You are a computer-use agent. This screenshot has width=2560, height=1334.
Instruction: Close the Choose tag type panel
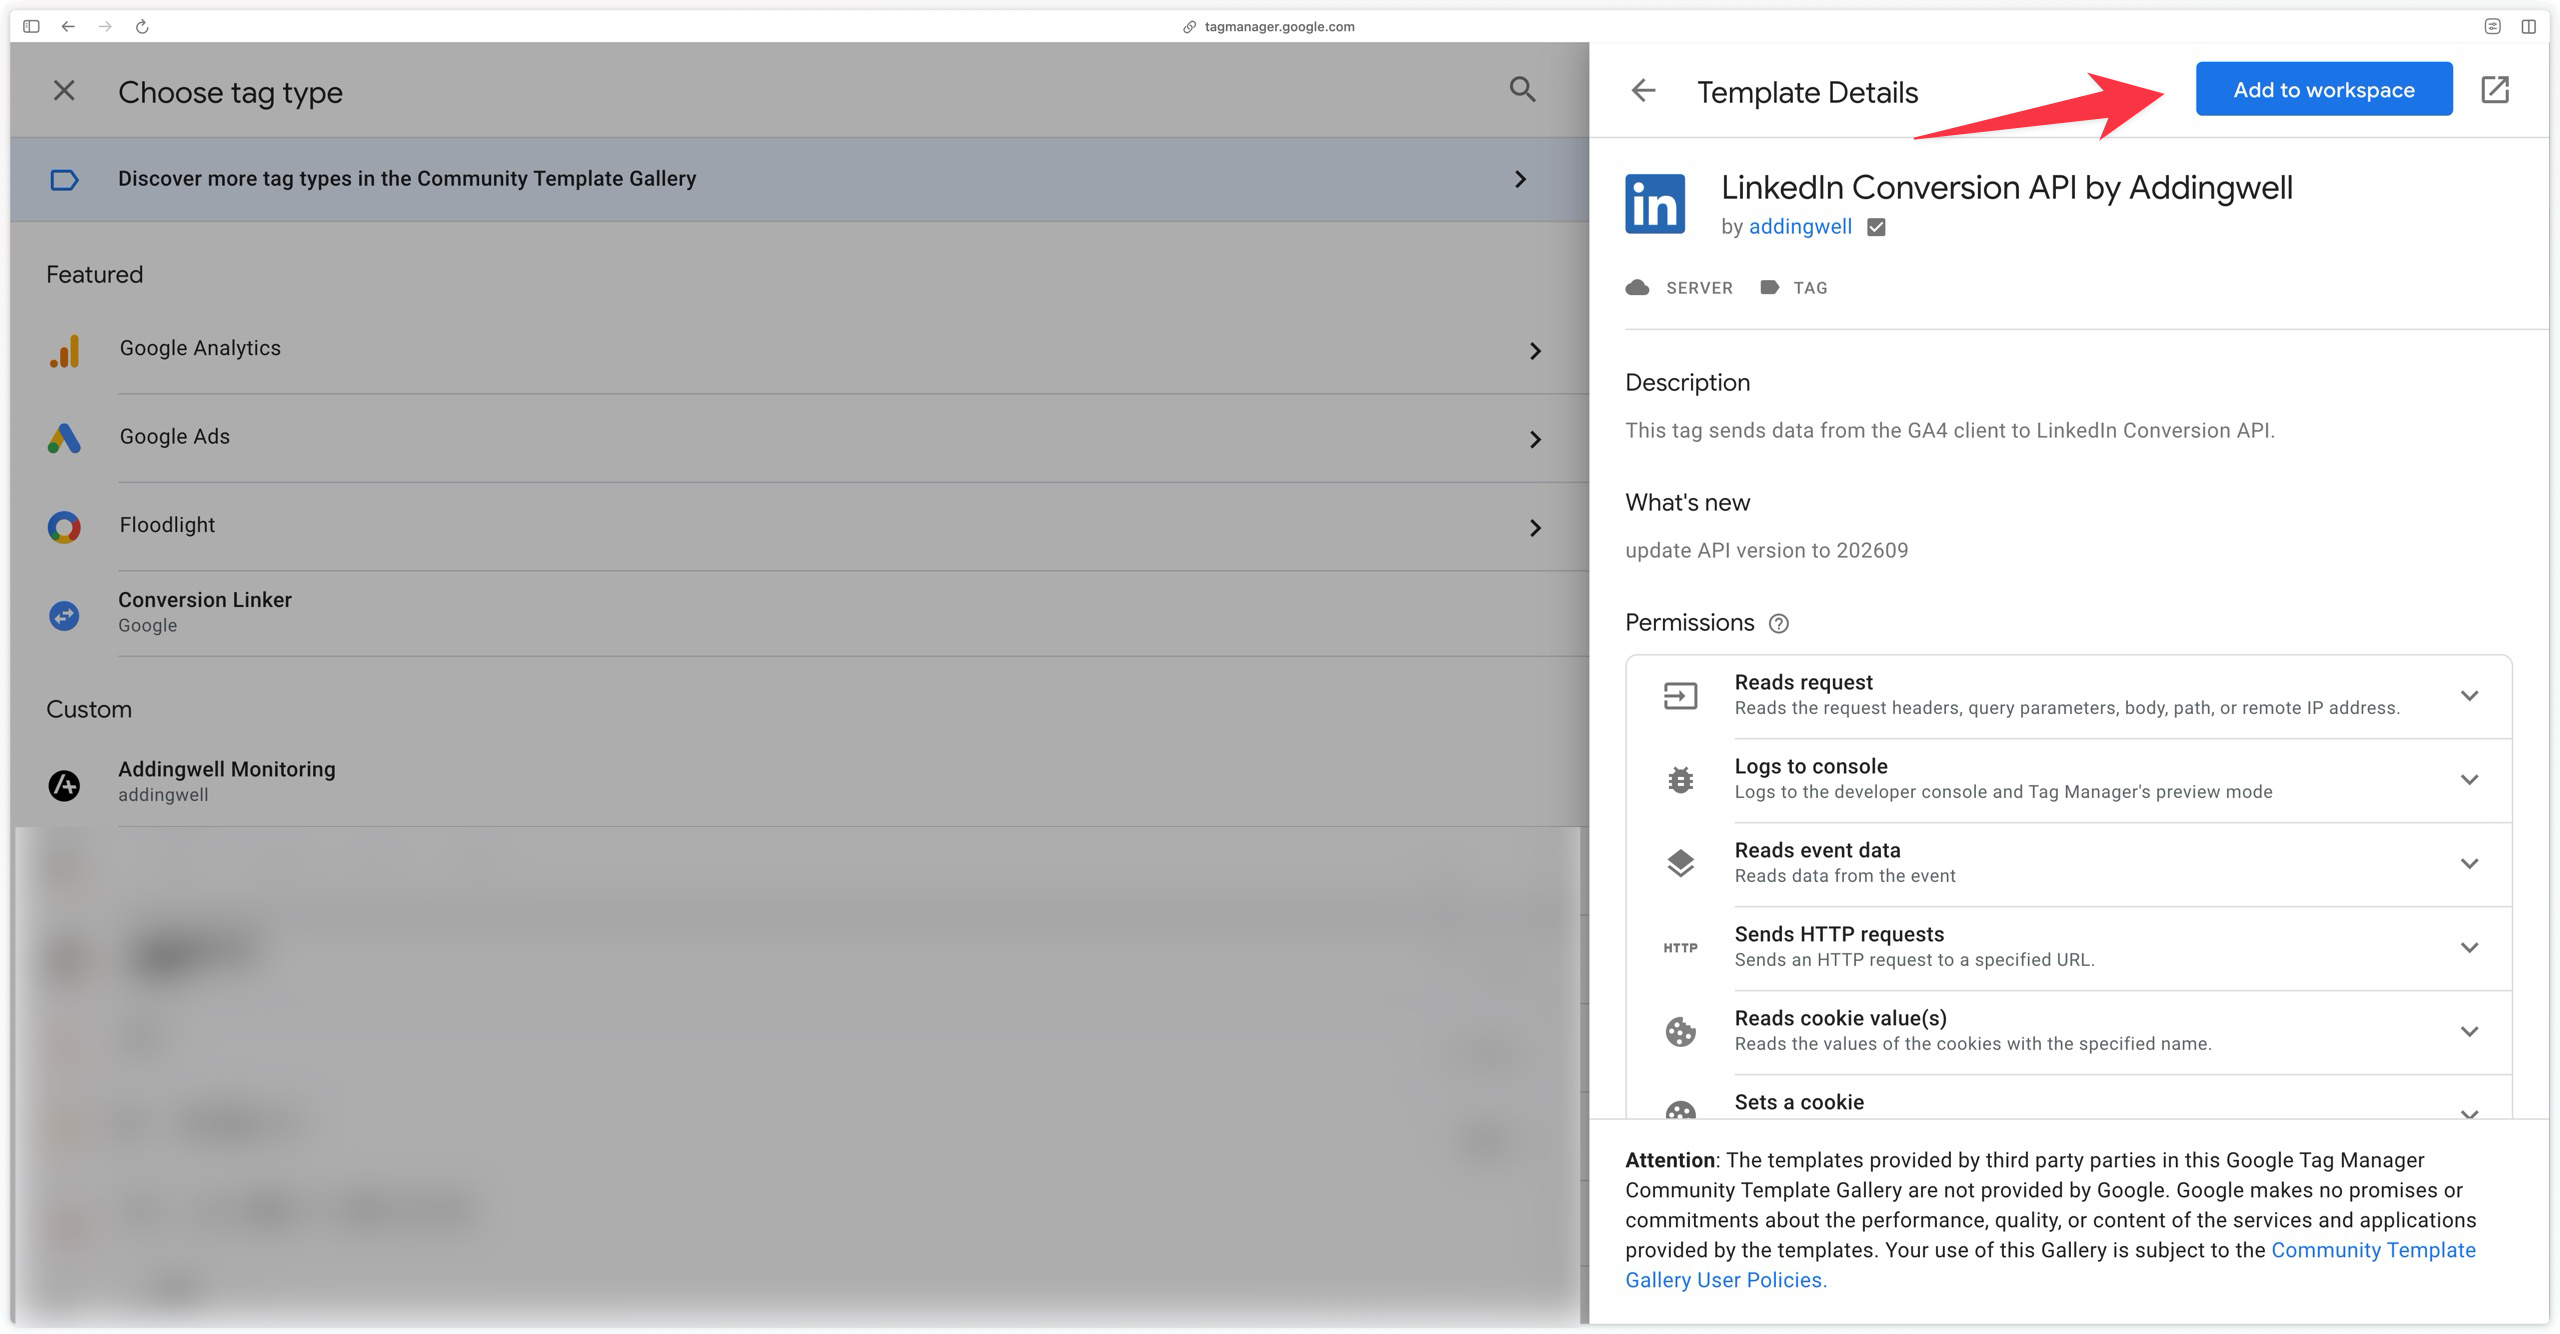64,91
